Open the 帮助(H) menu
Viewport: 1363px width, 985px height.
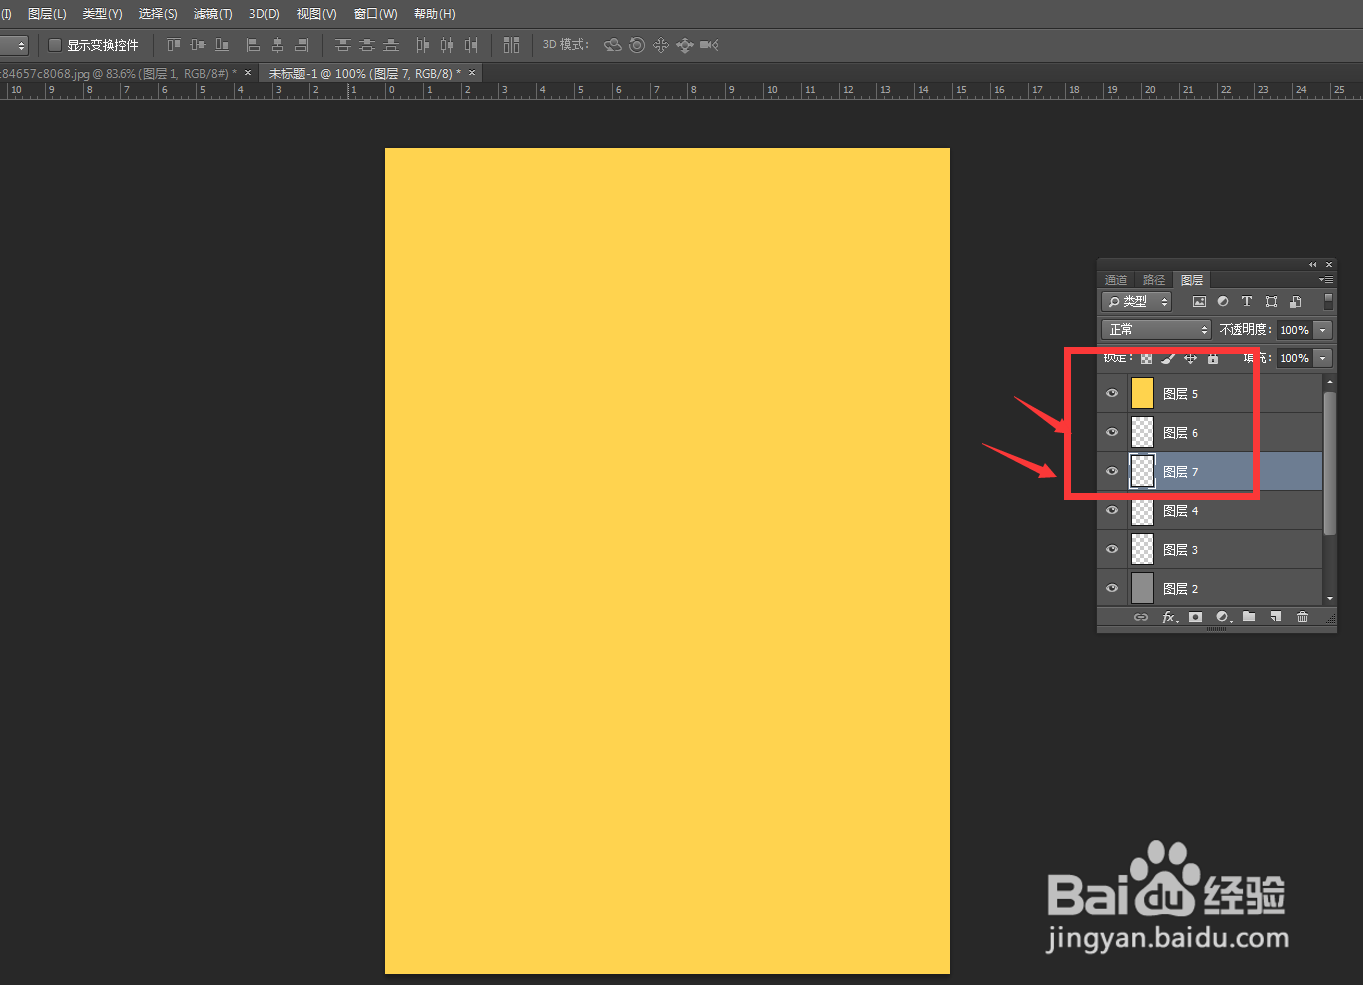[434, 14]
